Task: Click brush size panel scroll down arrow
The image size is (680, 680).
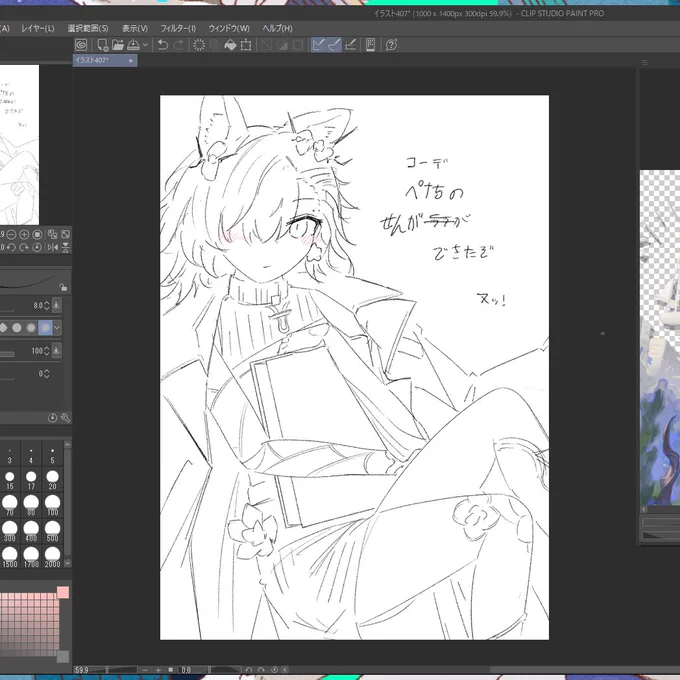Action: 67,563
